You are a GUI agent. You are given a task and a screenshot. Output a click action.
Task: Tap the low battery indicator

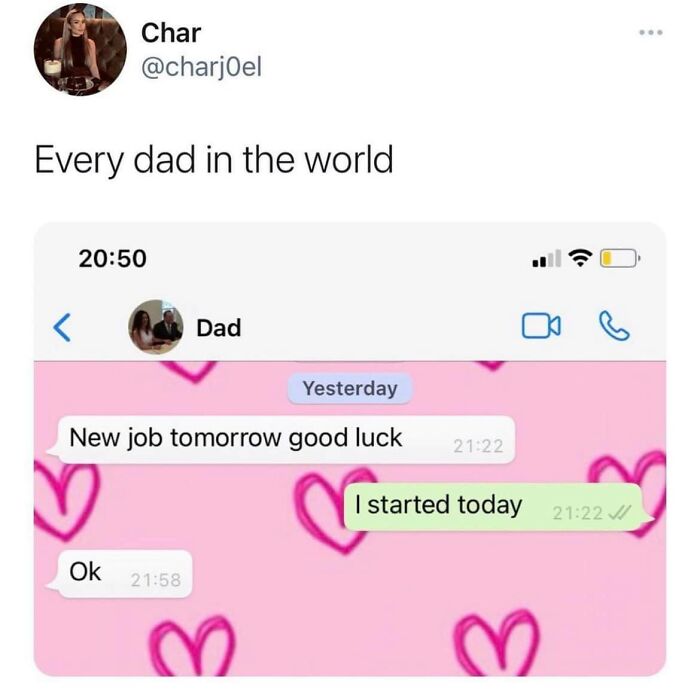click(x=619, y=258)
